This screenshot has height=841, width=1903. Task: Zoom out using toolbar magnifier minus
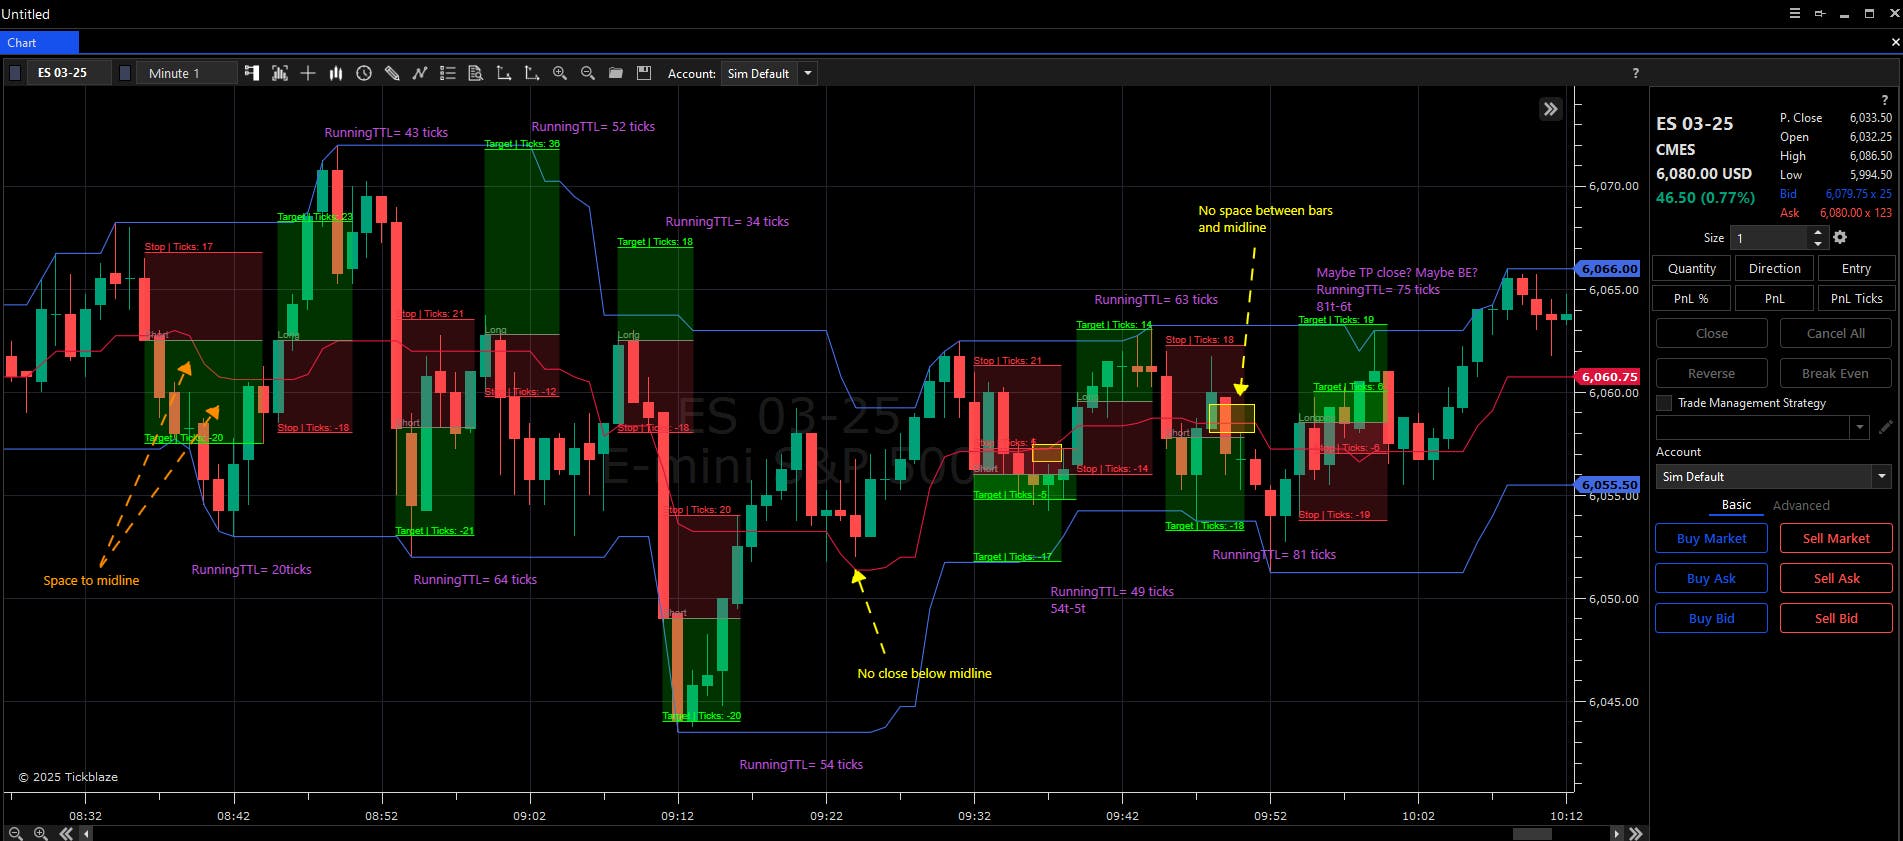pyautogui.click(x=588, y=73)
